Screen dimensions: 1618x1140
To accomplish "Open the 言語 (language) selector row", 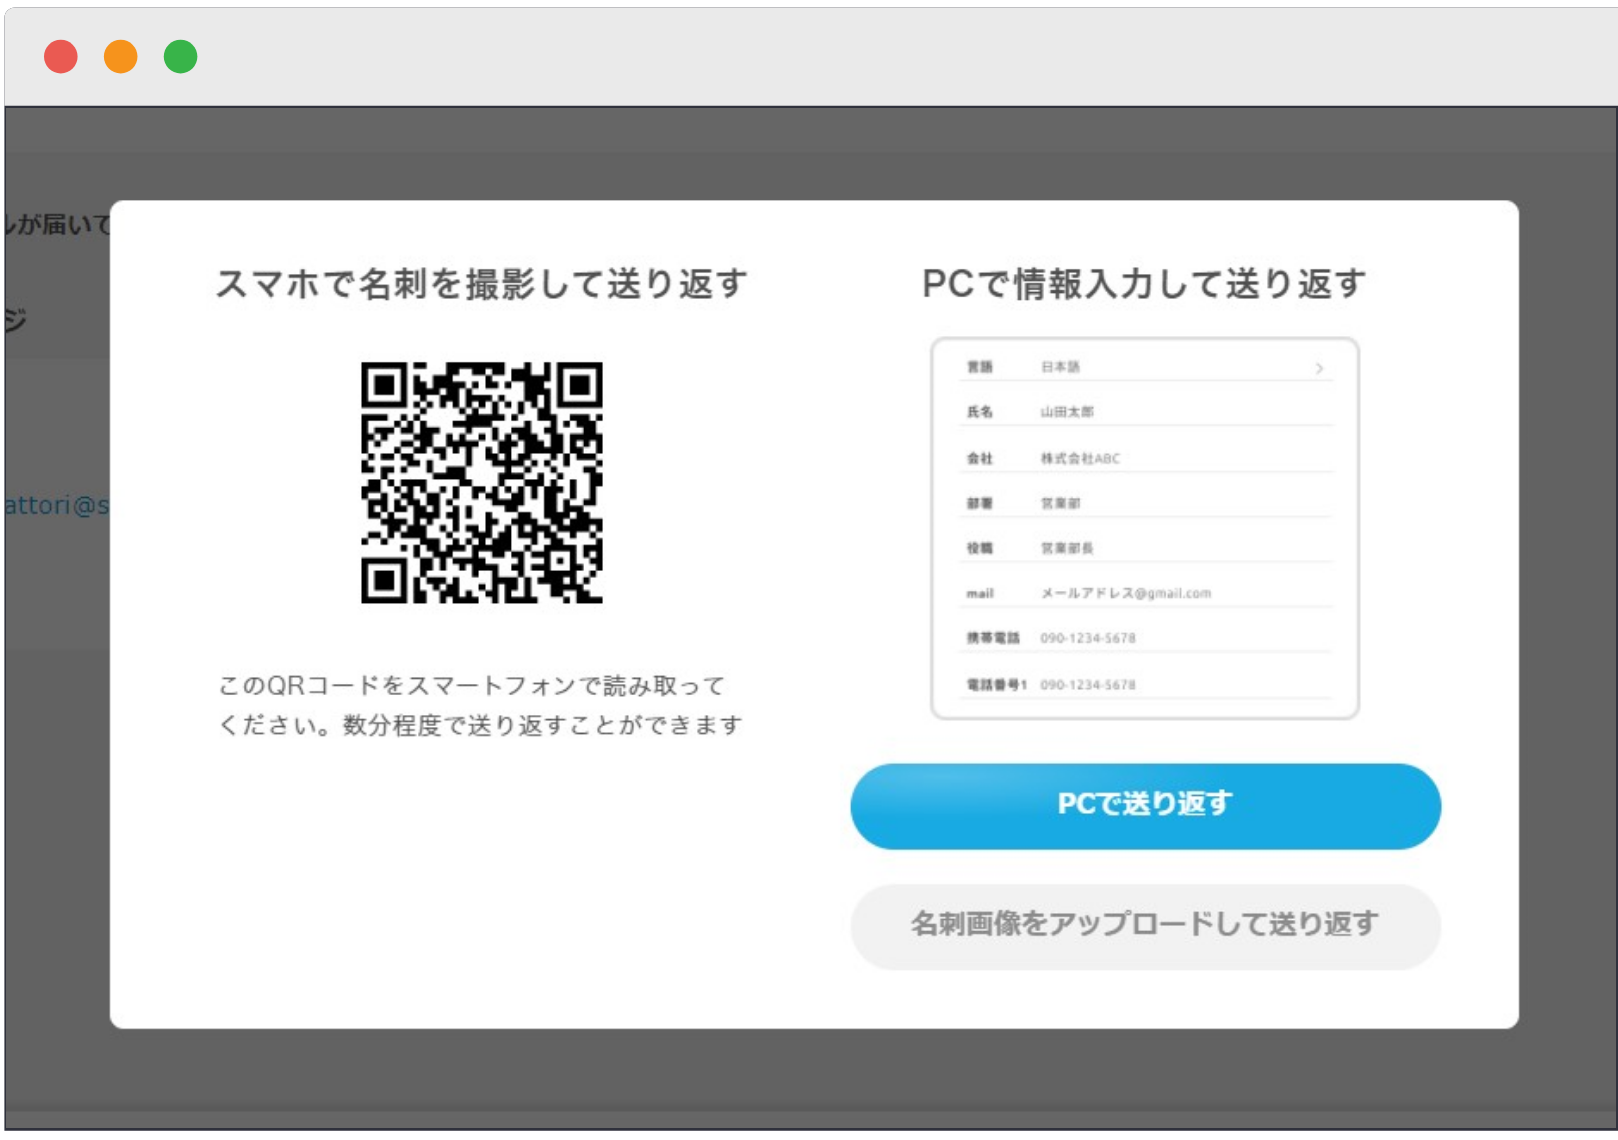I will 1145,366.
